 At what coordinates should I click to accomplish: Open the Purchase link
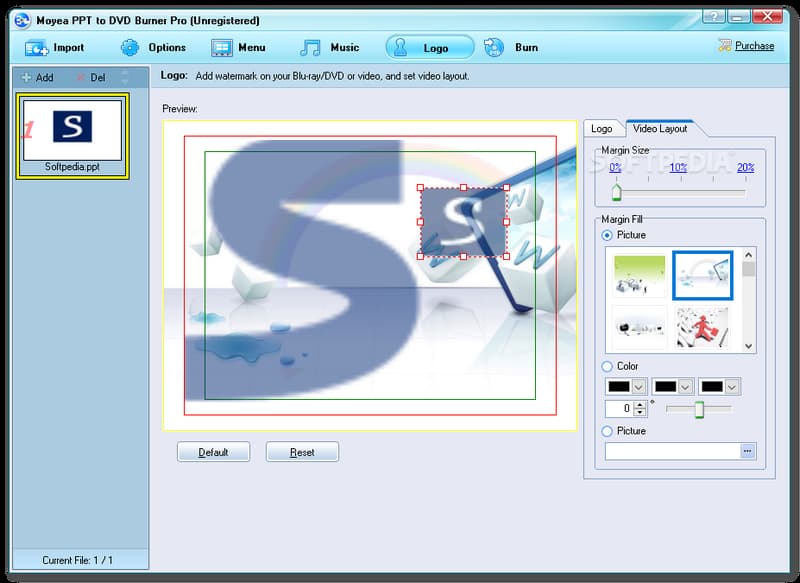pos(754,46)
